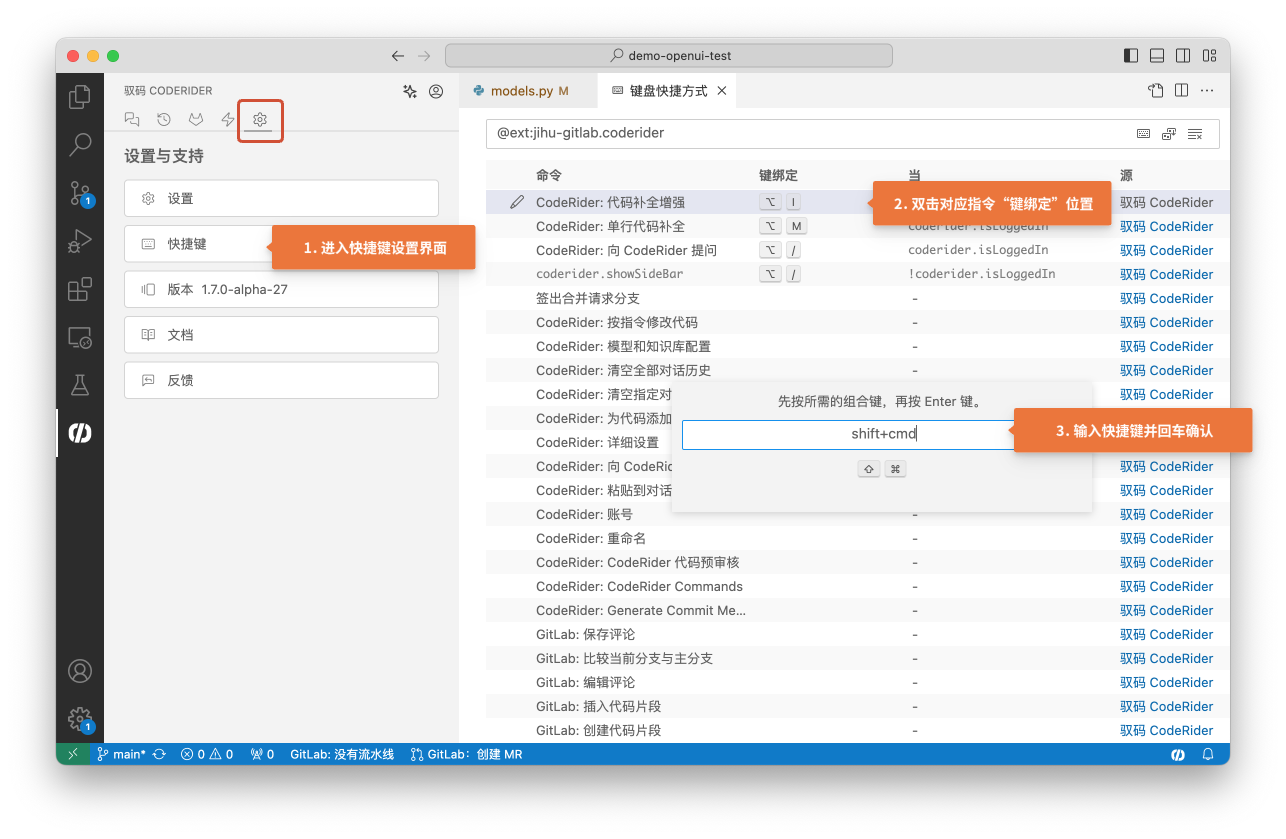Open Run and Debug view
The image size is (1286, 839).
pos(79,241)
